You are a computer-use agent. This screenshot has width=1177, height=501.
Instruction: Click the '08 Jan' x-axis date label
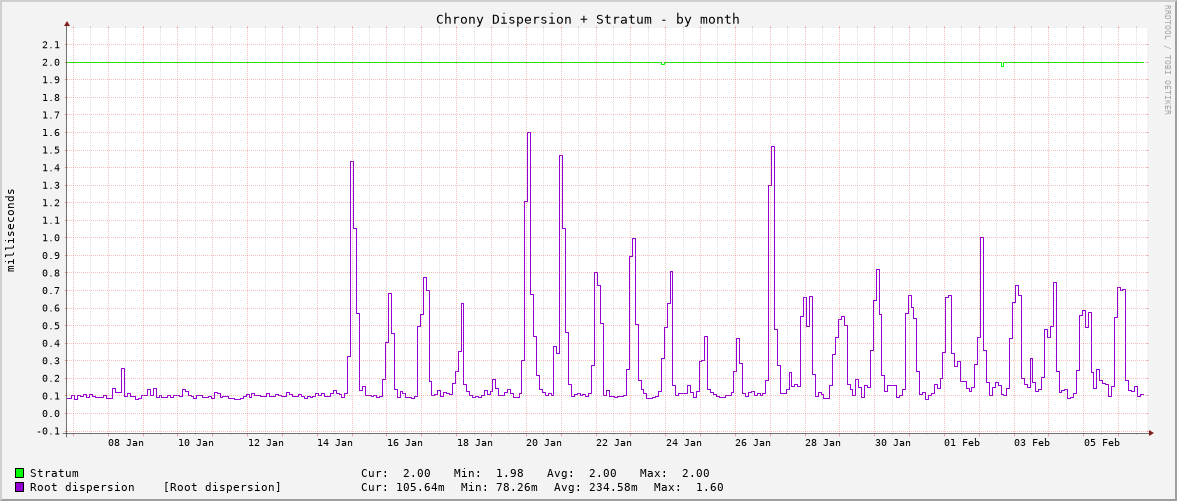tap(126, 443)
